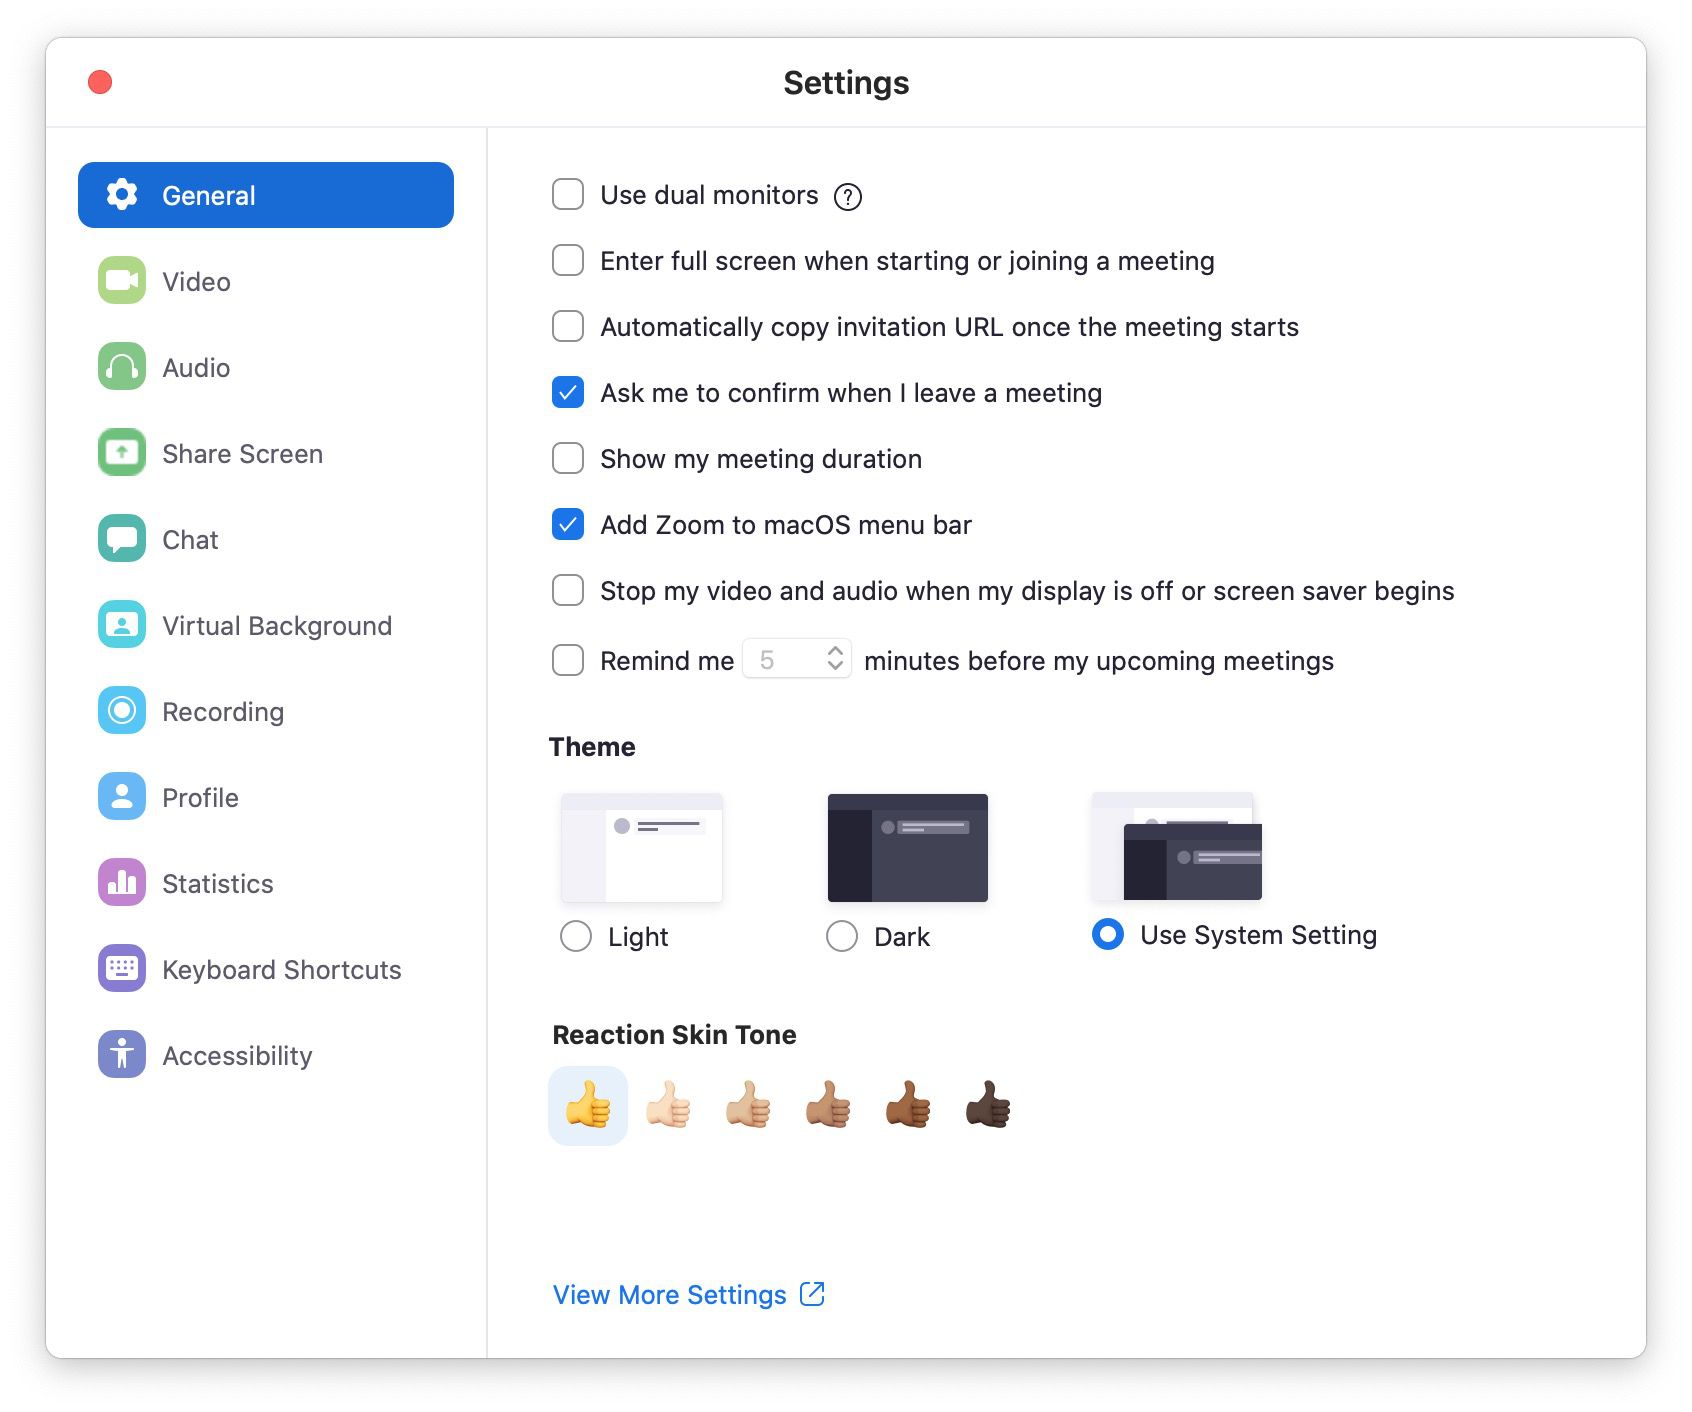Screen dimensions: 1692x1412
Task: Open Audio settings via headphone icon
Action: tap(122, 367)
